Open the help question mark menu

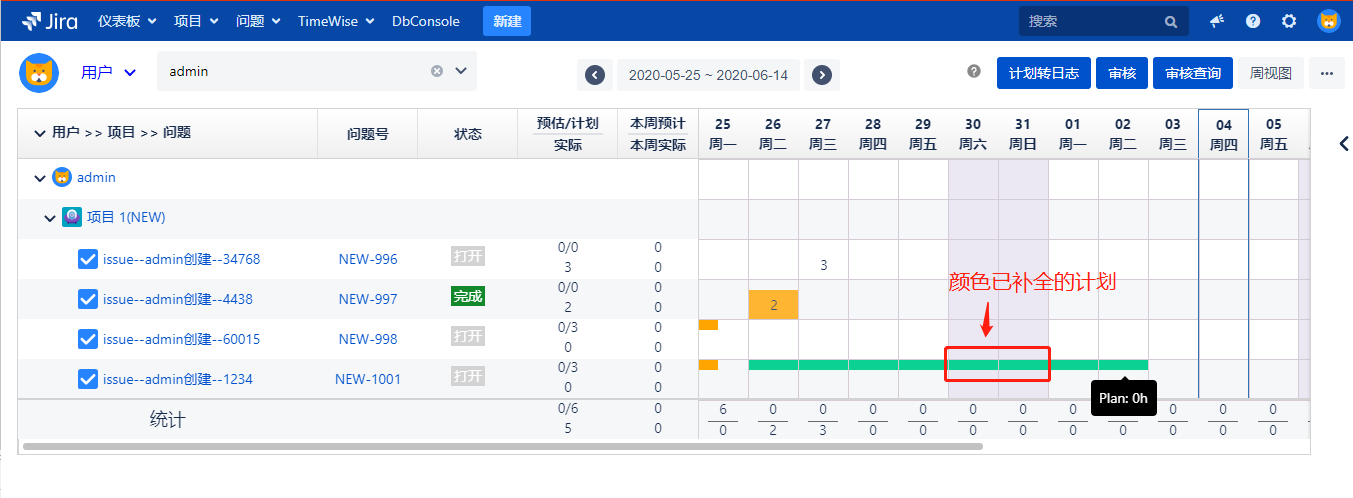pos(1253,21)
